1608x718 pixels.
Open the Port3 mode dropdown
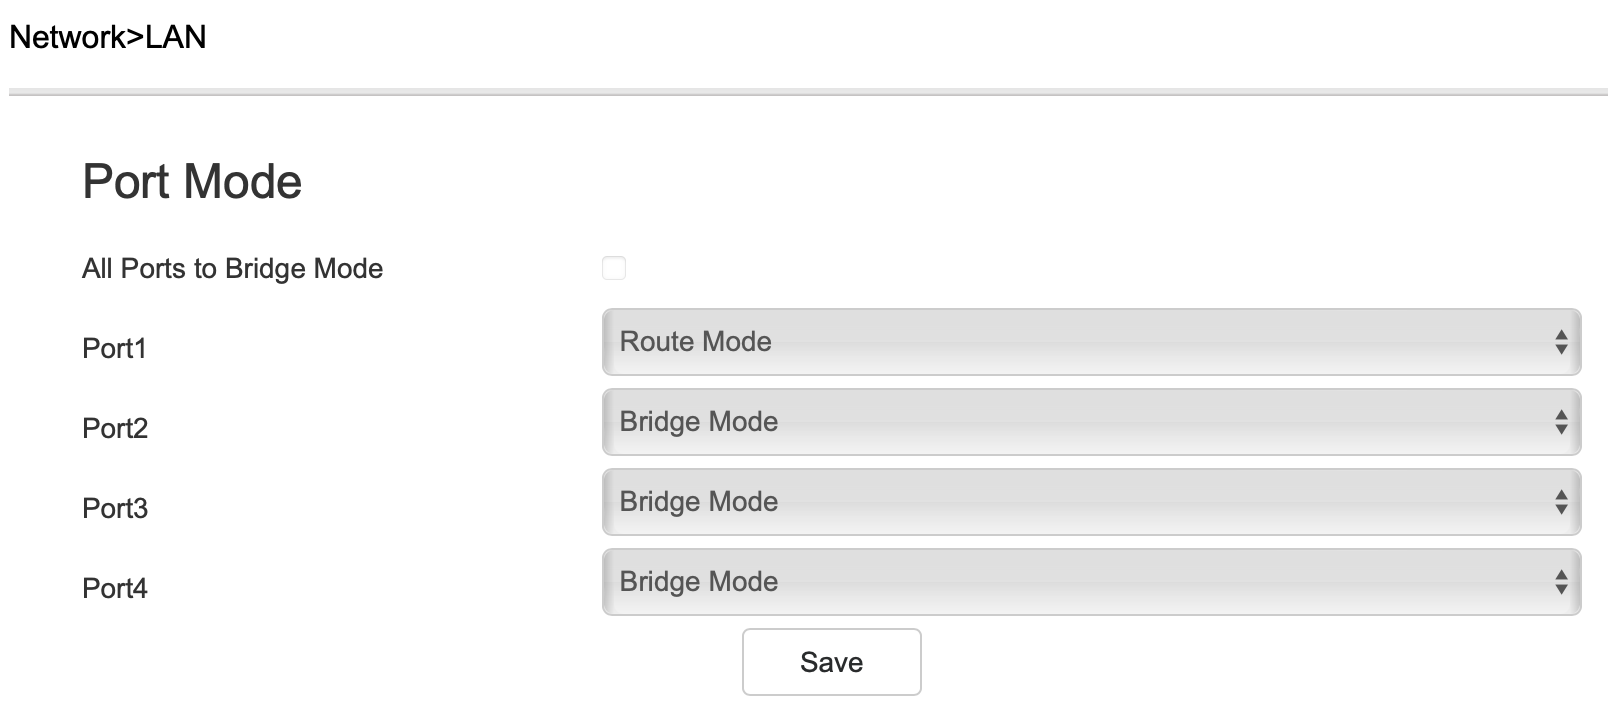point(1090,502)
